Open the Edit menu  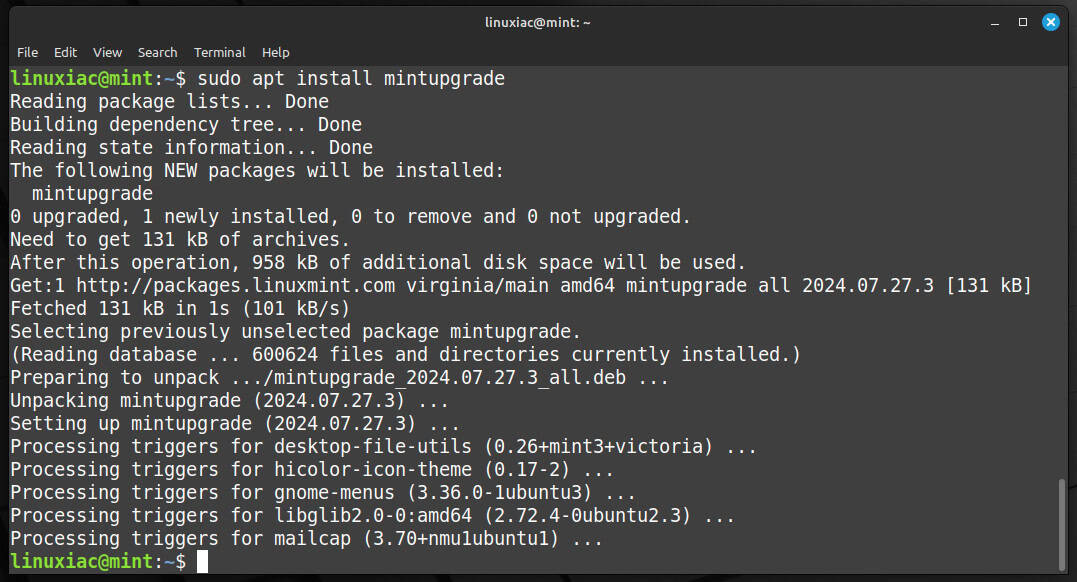[x=65, y=52]
